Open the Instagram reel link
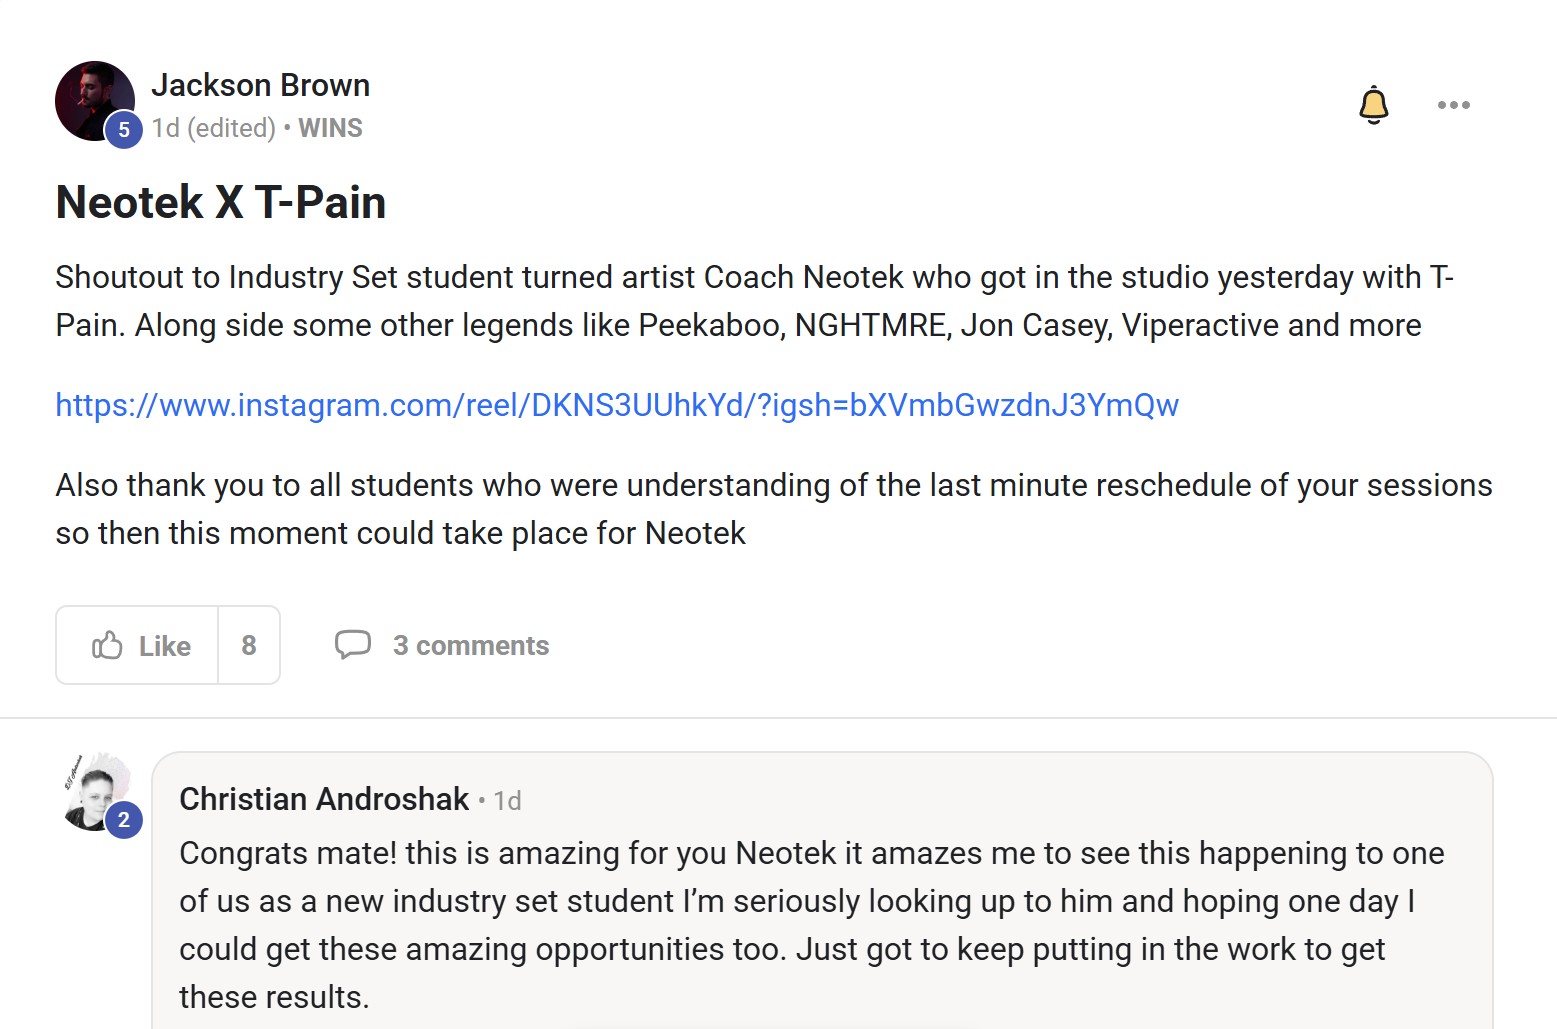 click(x=617, y=405)
